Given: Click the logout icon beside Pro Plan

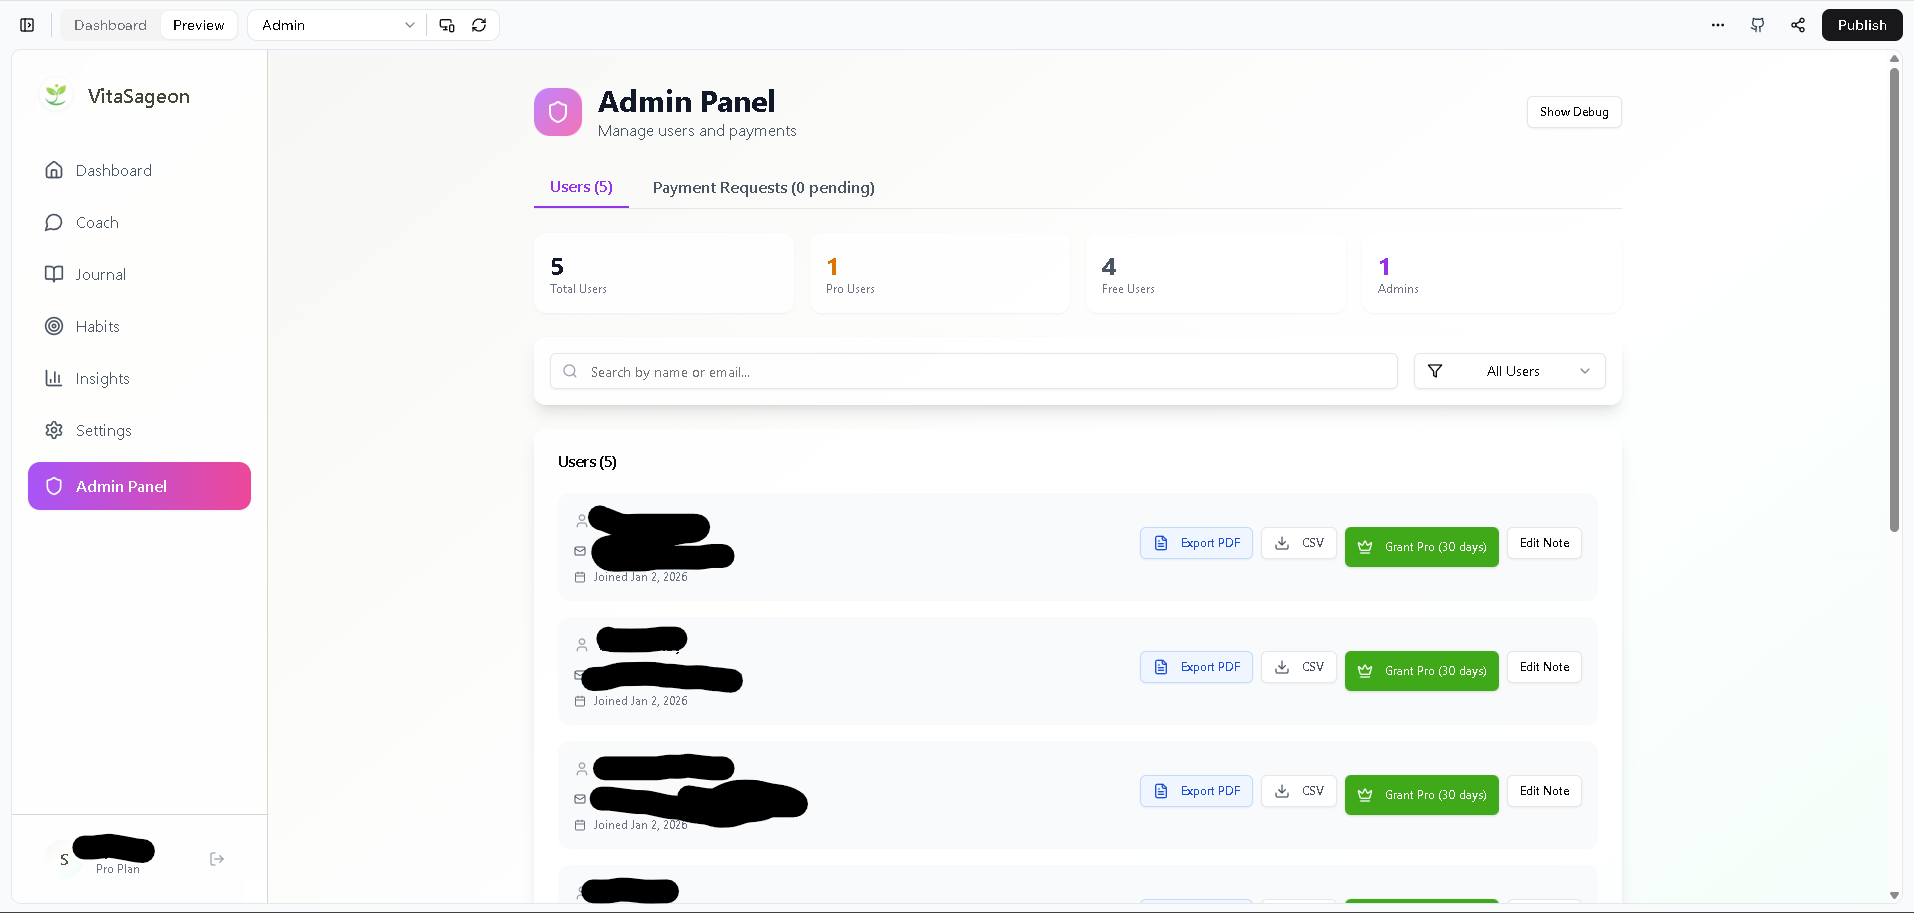Looking at the screenshot, I should (x=217, y=859).
